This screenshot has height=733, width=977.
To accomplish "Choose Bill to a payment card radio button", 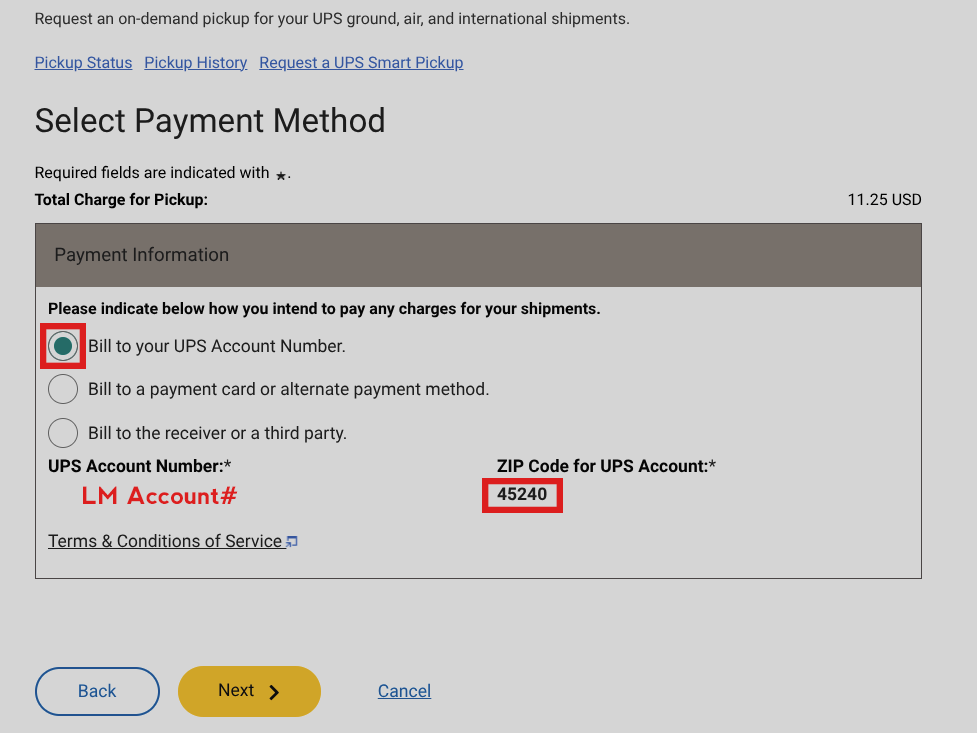I will pyautogui.click(x=63, y=389).
